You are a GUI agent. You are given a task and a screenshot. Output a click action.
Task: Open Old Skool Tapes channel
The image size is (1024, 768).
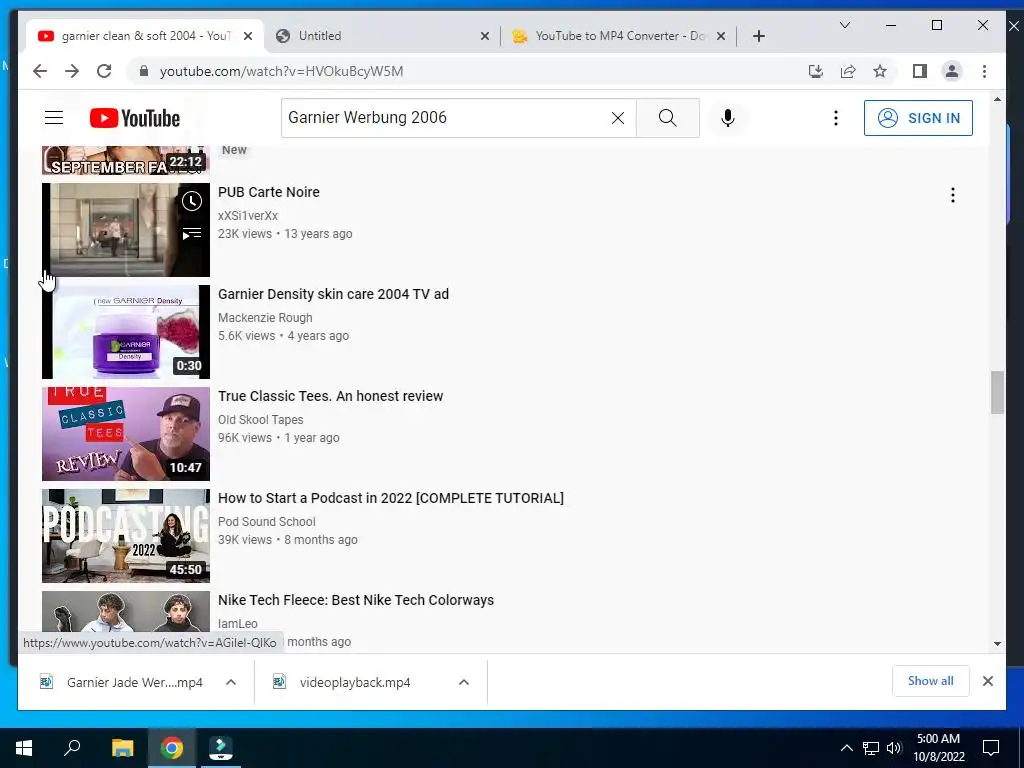(261, 419)
